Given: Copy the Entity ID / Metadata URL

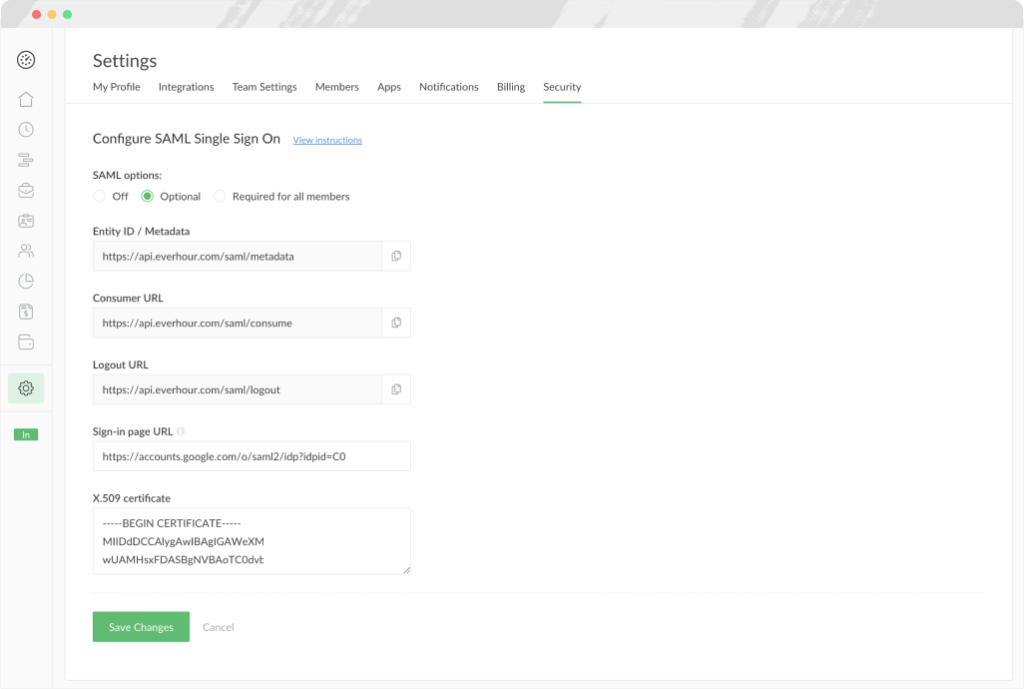Looking at the screenshot, I should pyautogui.click(x=396, y=256).
